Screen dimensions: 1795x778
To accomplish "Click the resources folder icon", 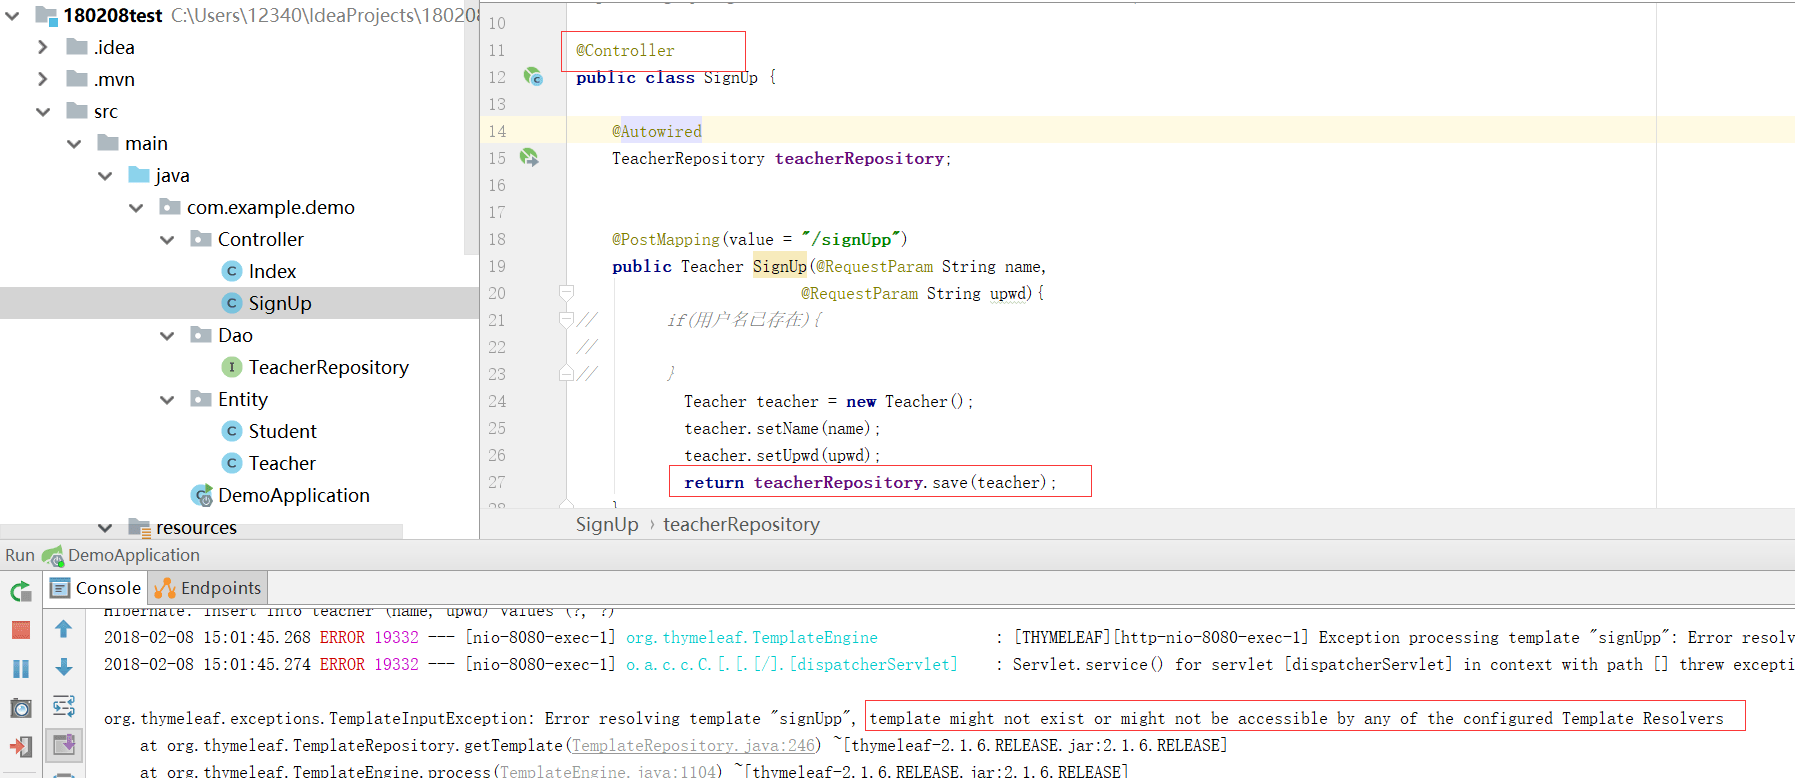I will [139, 527].
